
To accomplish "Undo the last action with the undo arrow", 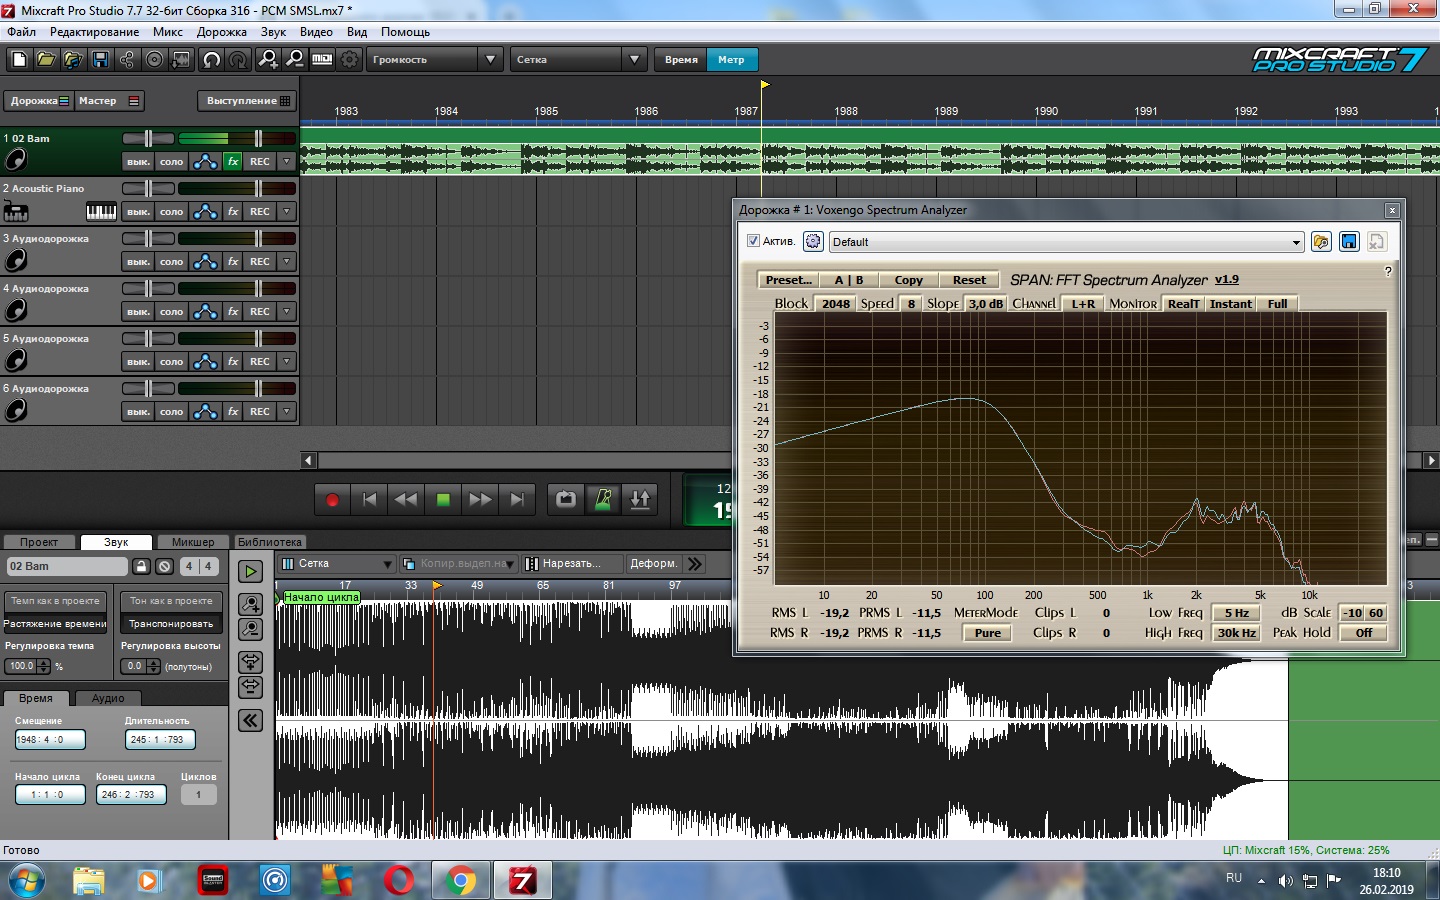I will coord(212,60).
